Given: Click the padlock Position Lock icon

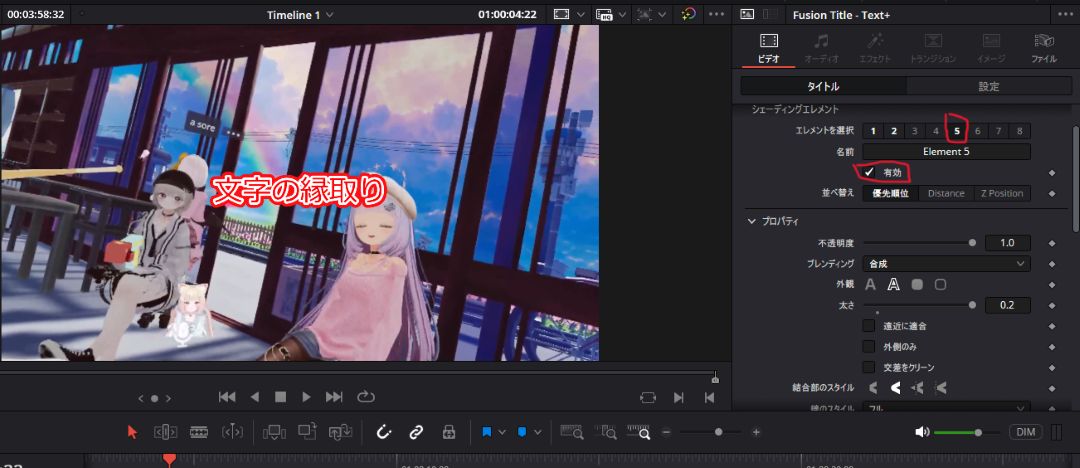Looking at the screenshot, I should click(449, 432).
